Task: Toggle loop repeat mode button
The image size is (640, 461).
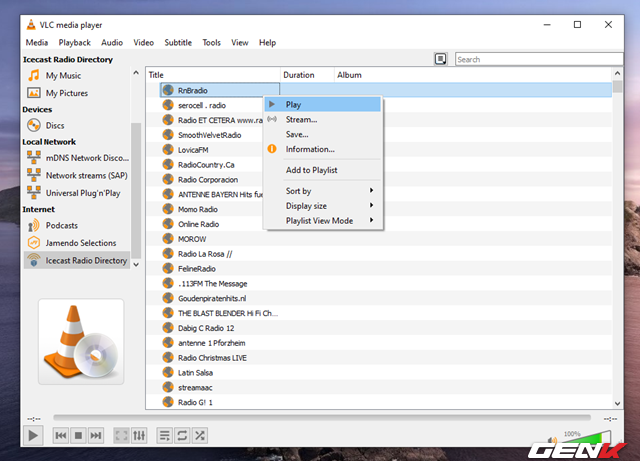Action: (x=182, y=436)
